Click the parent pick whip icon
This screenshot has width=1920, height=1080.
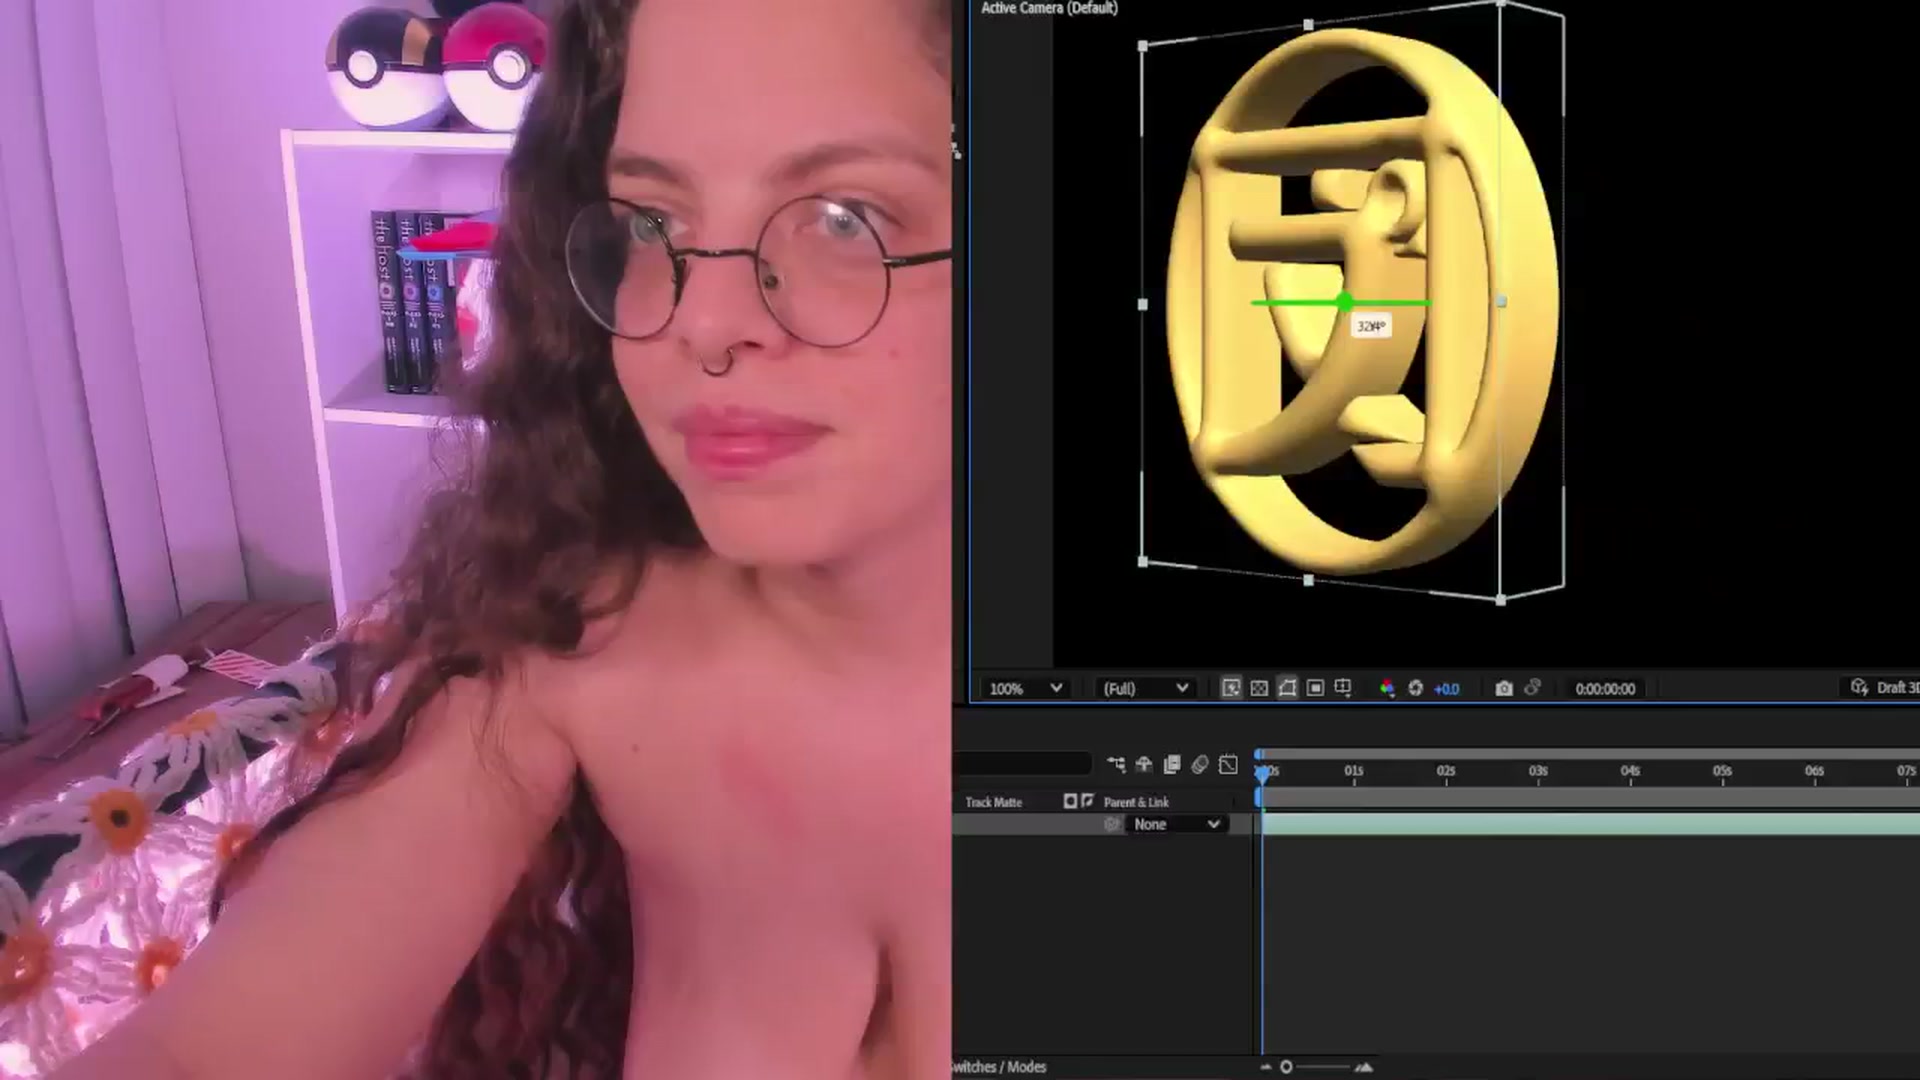point(1111,824)
